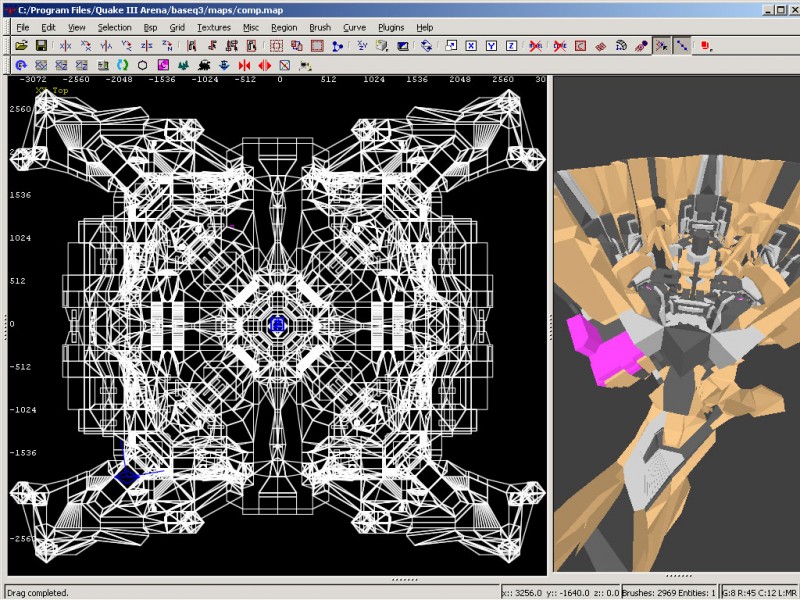Toggle scale lock X button

coord(471,46)
